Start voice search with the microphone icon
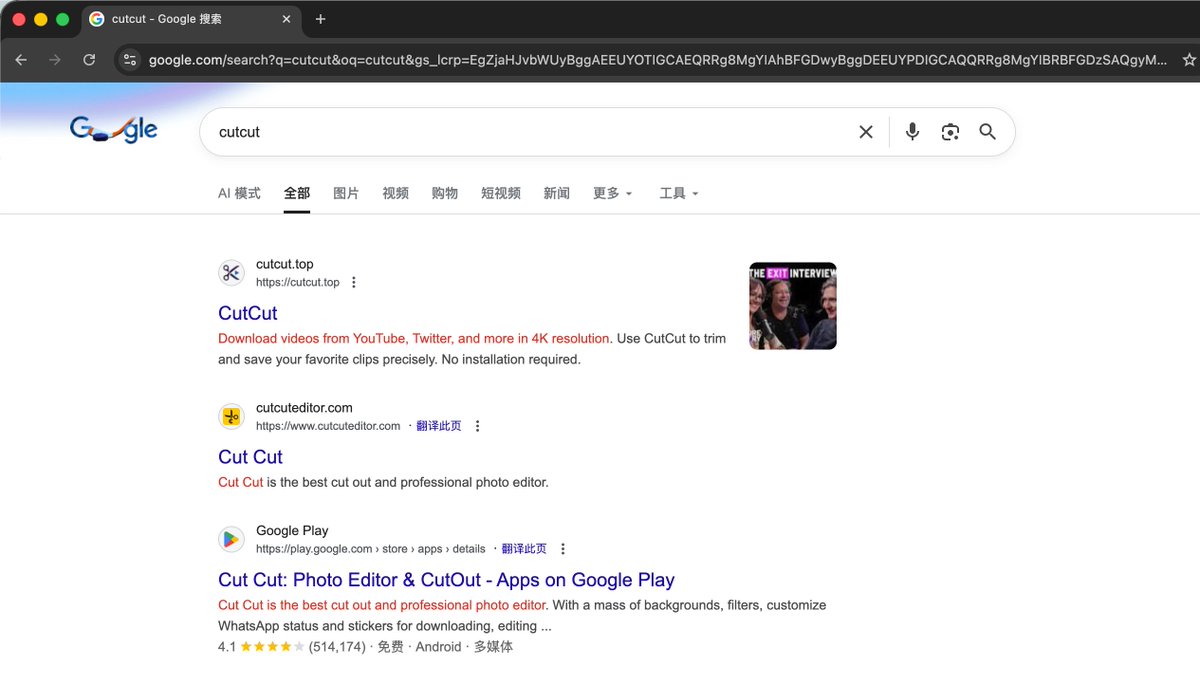Image resolution: width=1200 pixels, height=685 pixels. click(912, 132)
